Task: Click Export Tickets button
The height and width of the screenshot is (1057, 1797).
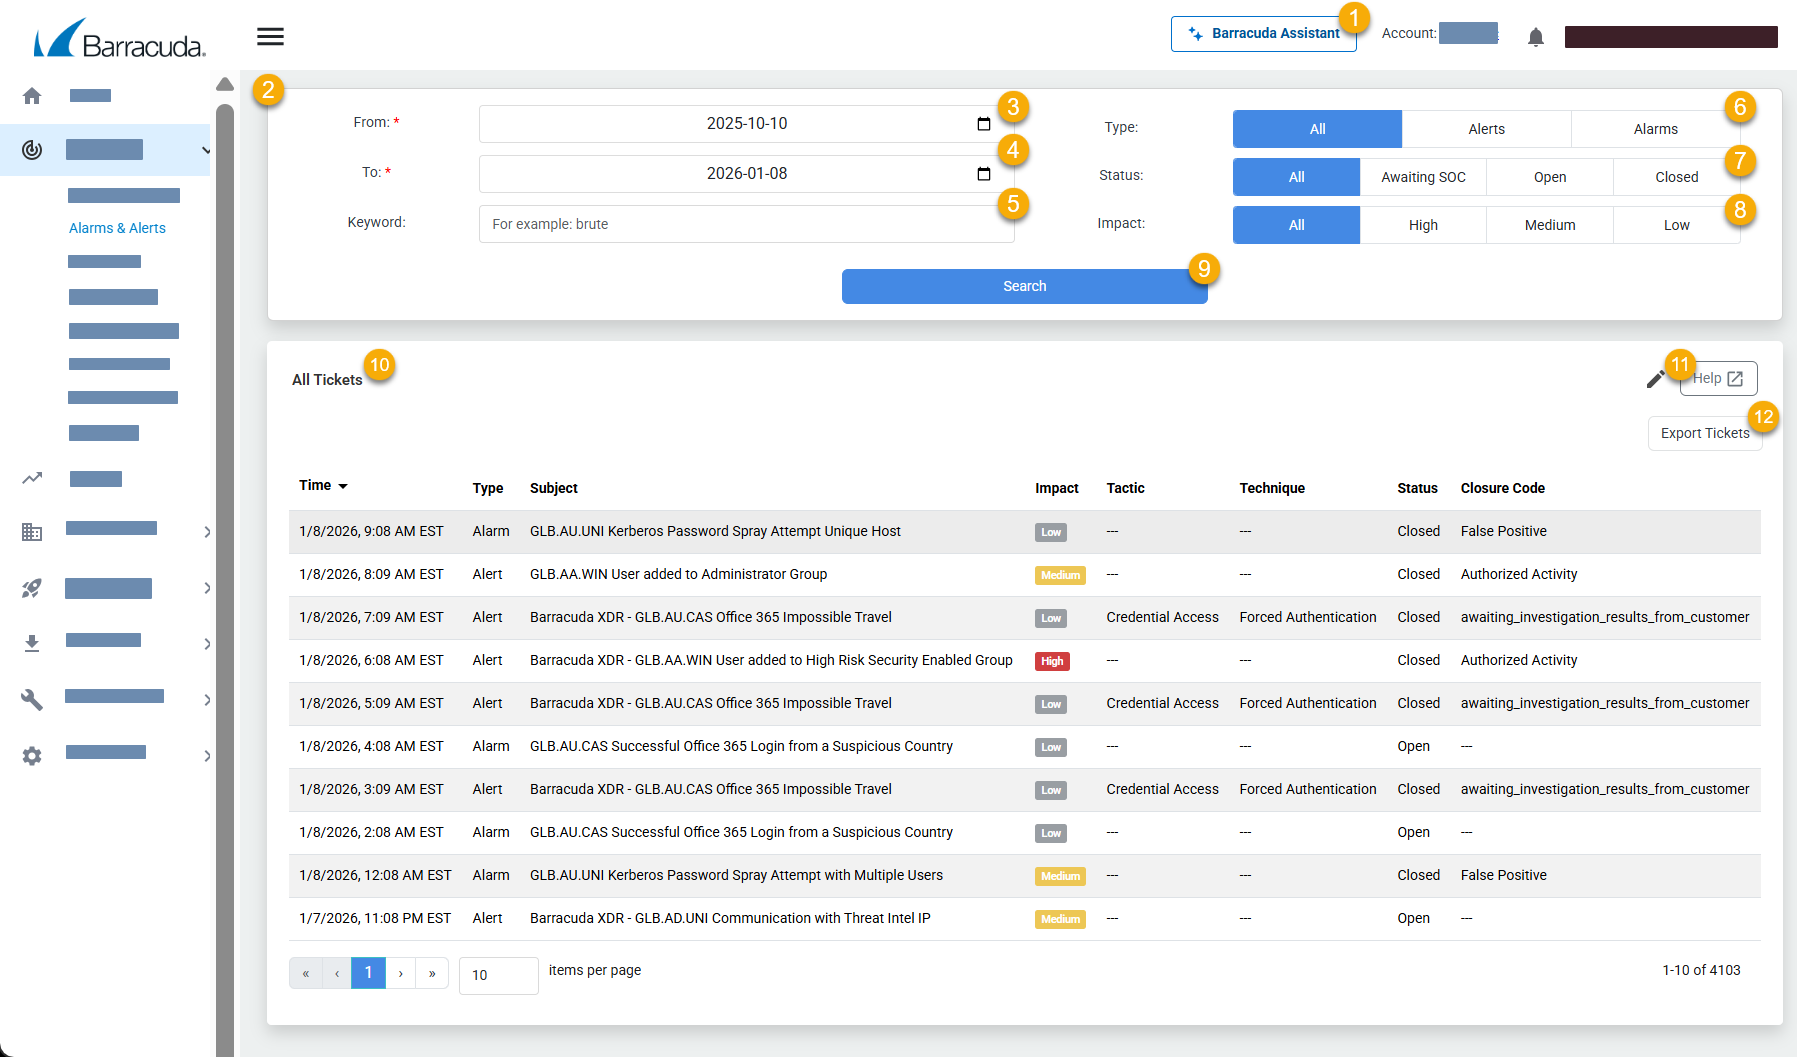Action: click(1704, 433)
